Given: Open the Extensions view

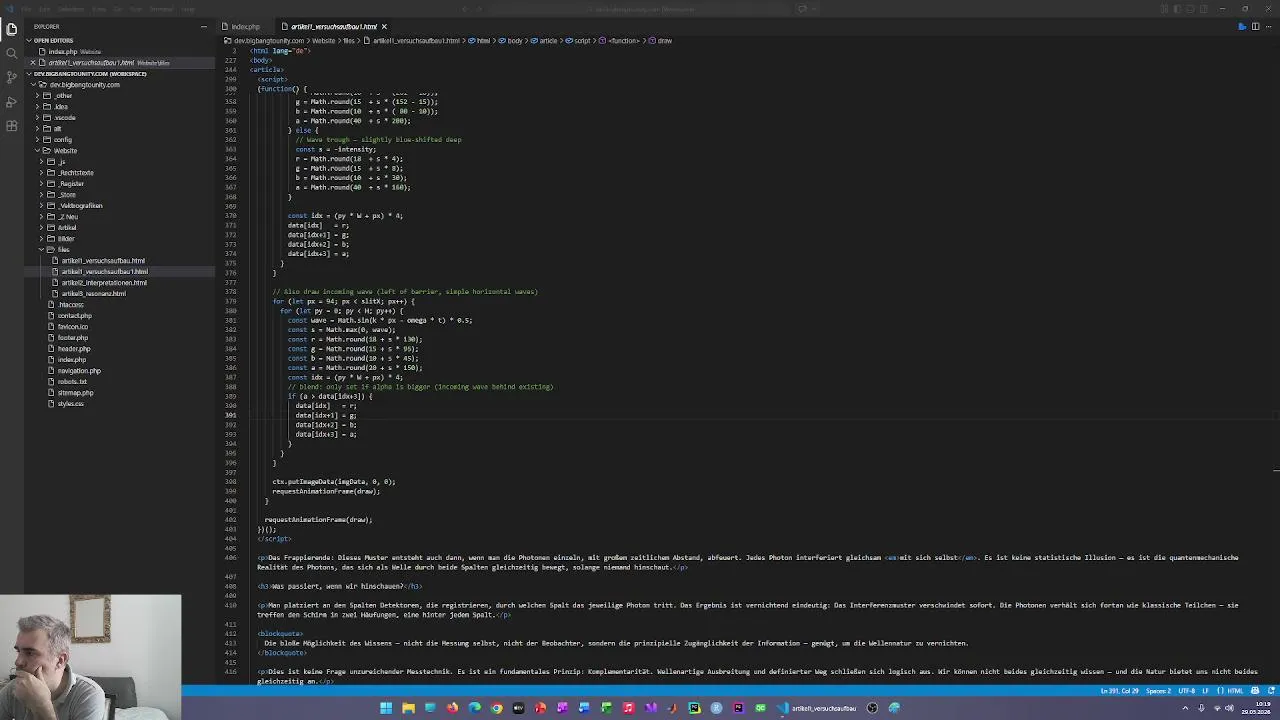Looking at the screenshot, I should coord(11,126).
